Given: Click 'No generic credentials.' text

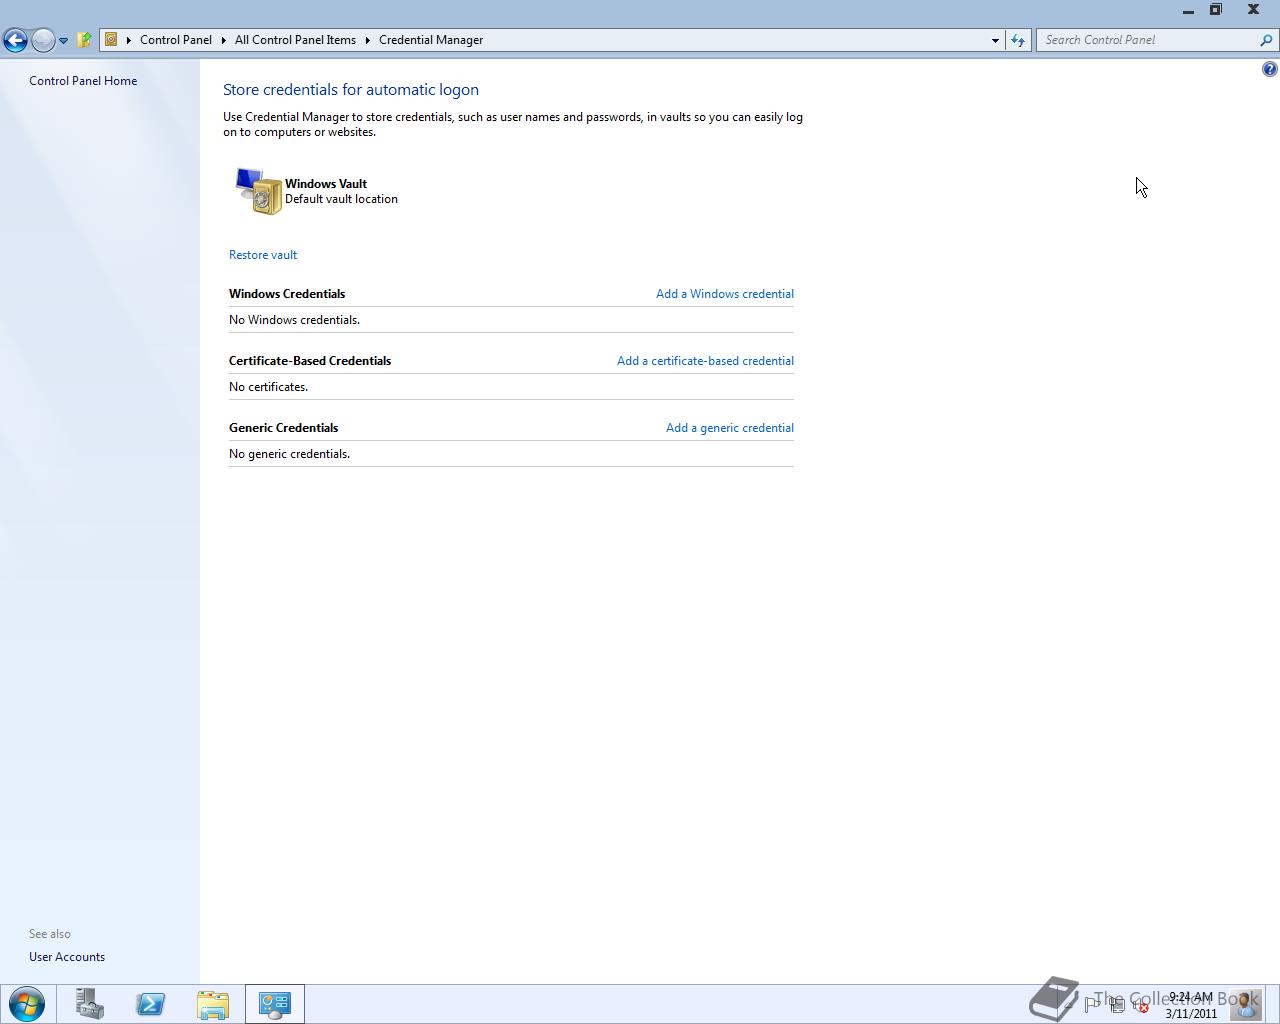Looking at the screenshot, I should click(x=289, y=454).
